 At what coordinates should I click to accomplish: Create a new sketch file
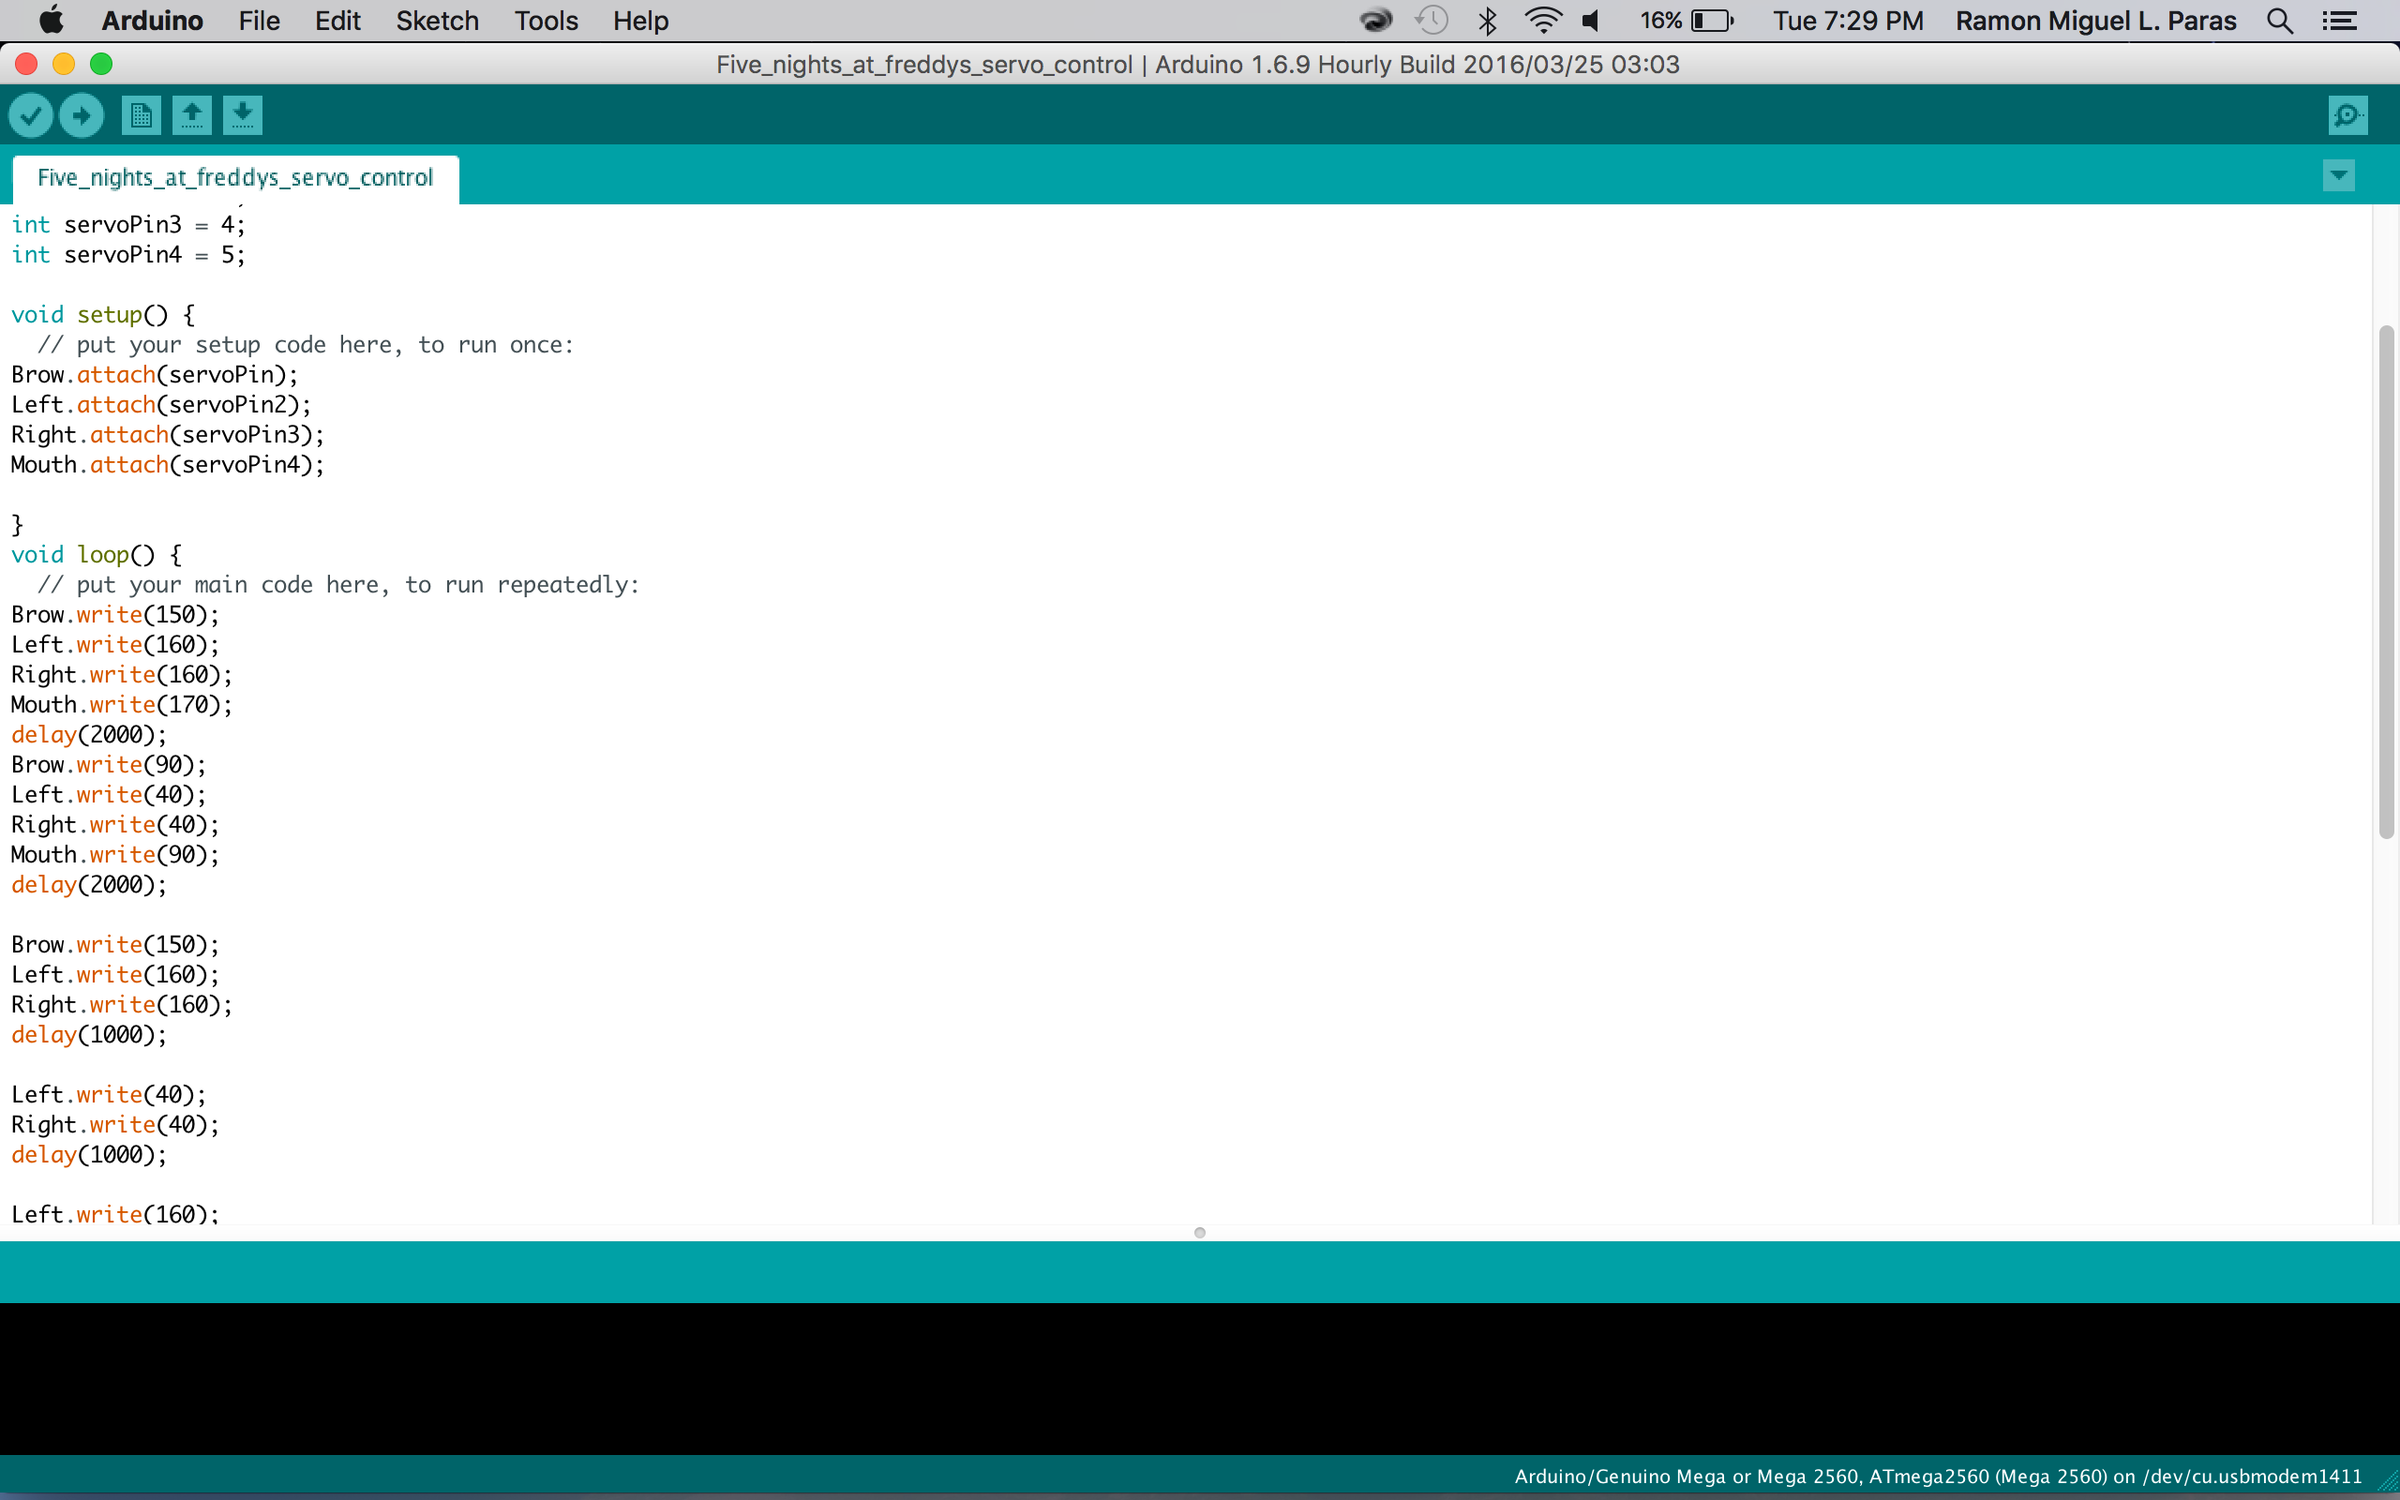(141, 115)
